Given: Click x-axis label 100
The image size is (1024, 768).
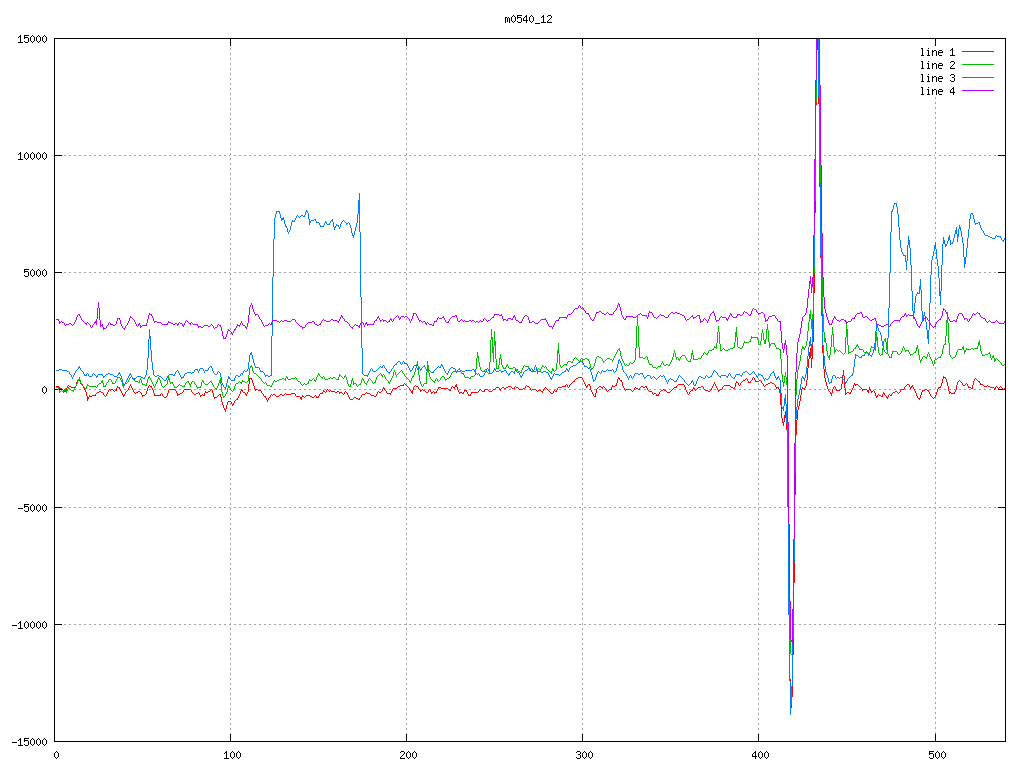Looking at the screenshot, I should [x=232, y=756].
